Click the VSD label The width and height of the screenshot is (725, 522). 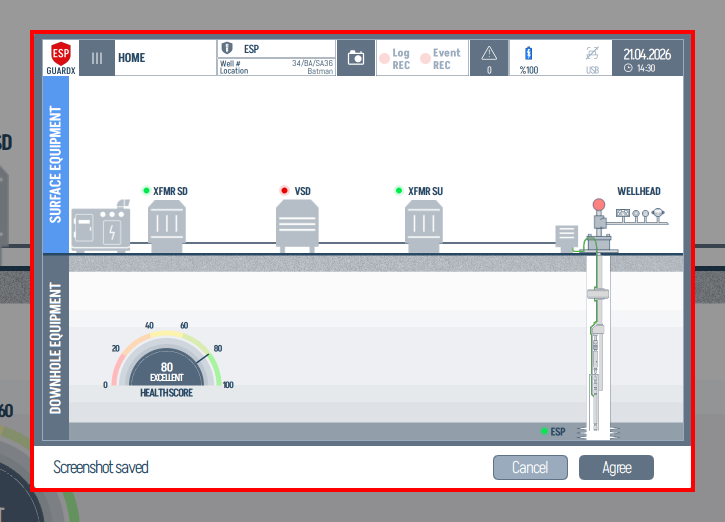[x=302, y=191]
